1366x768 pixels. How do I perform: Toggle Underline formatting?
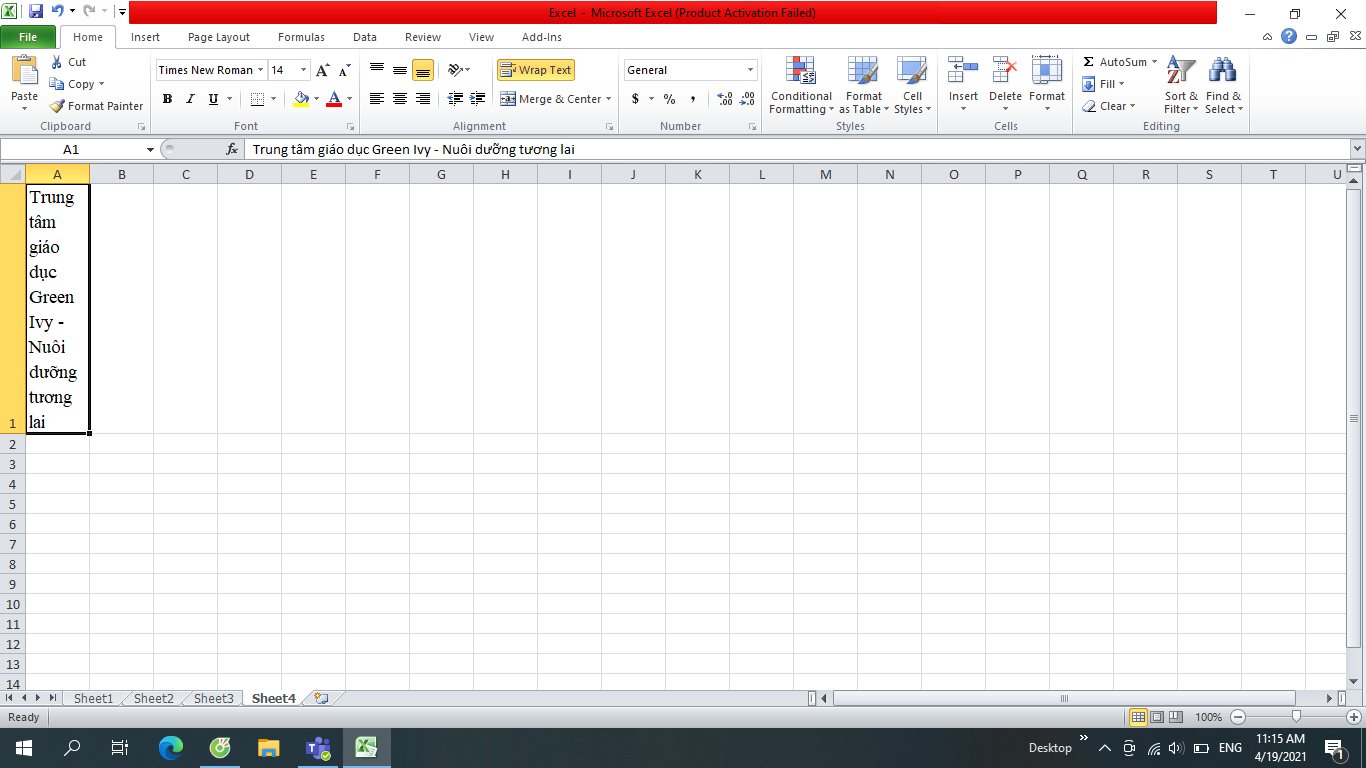click(x=213, y=99)
